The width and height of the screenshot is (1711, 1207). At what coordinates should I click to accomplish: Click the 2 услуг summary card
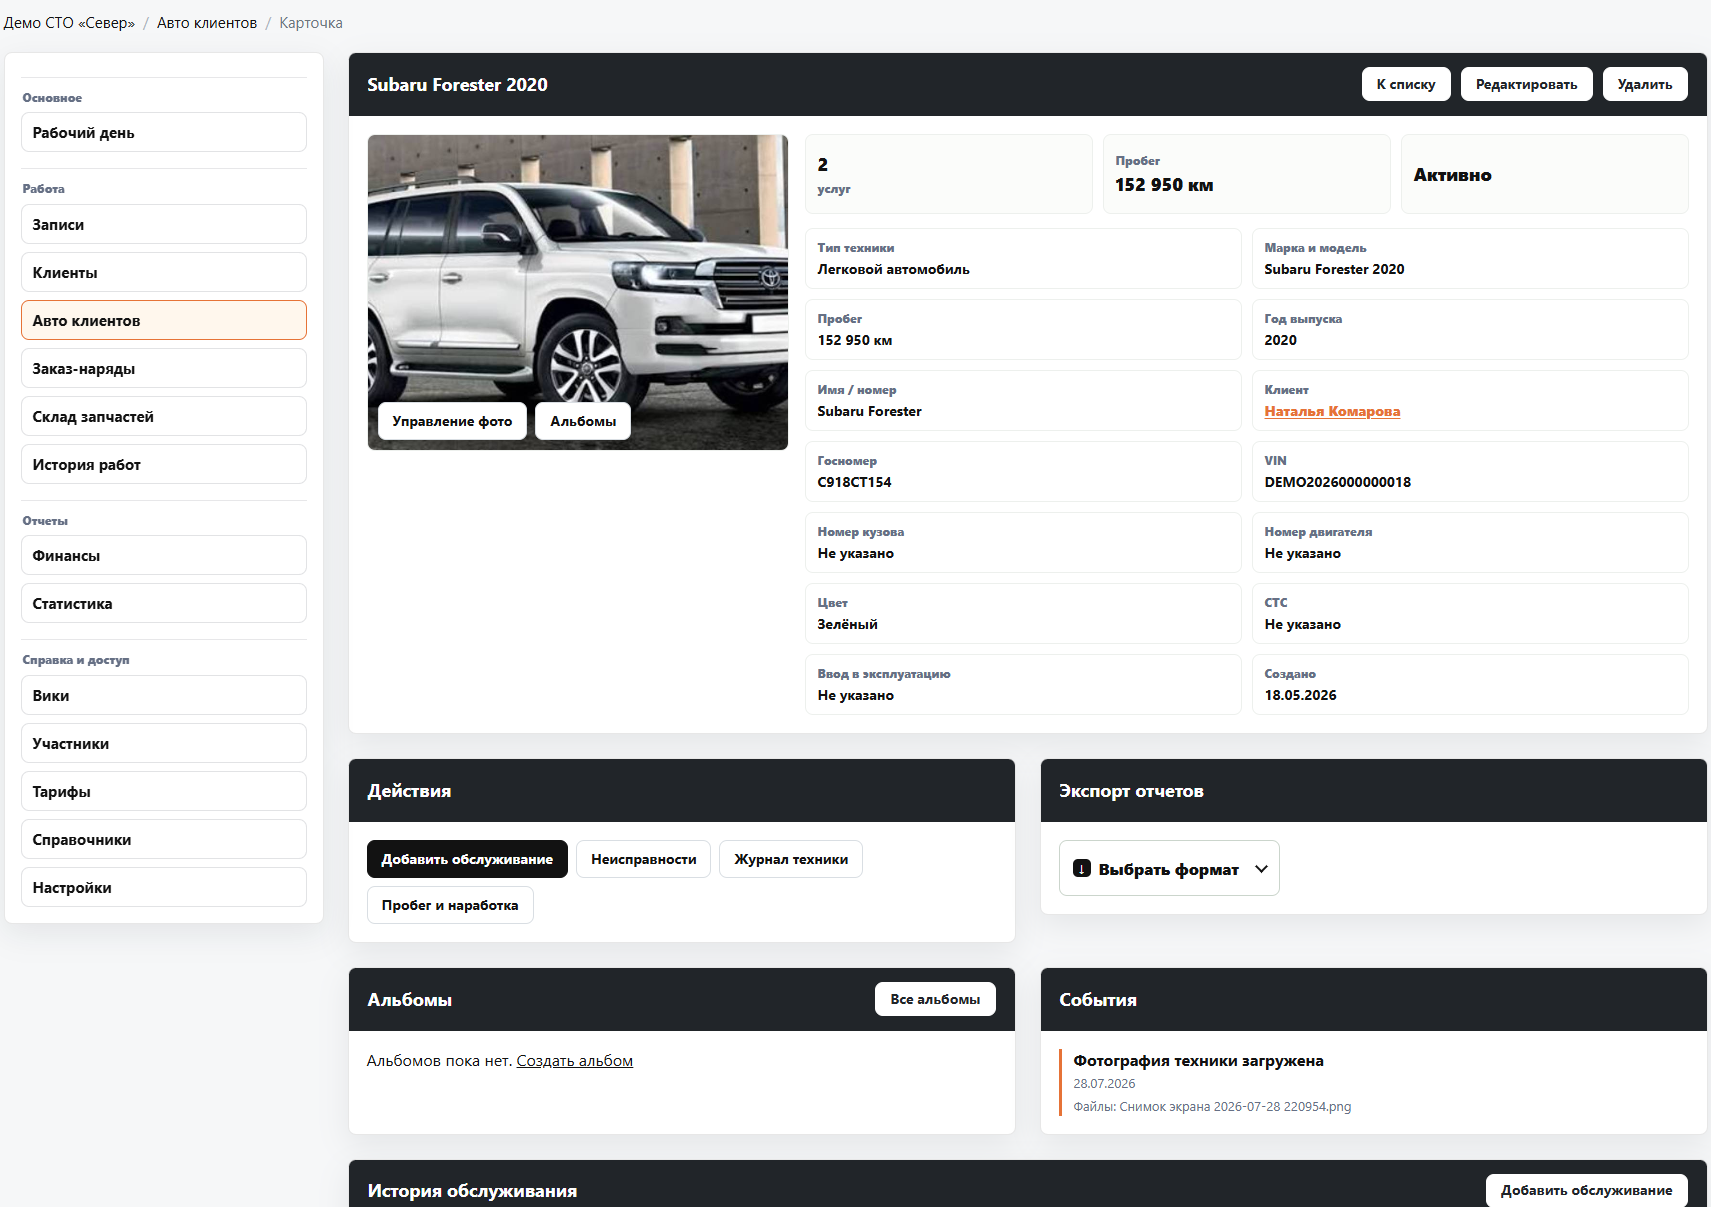(x=948, y=174)
